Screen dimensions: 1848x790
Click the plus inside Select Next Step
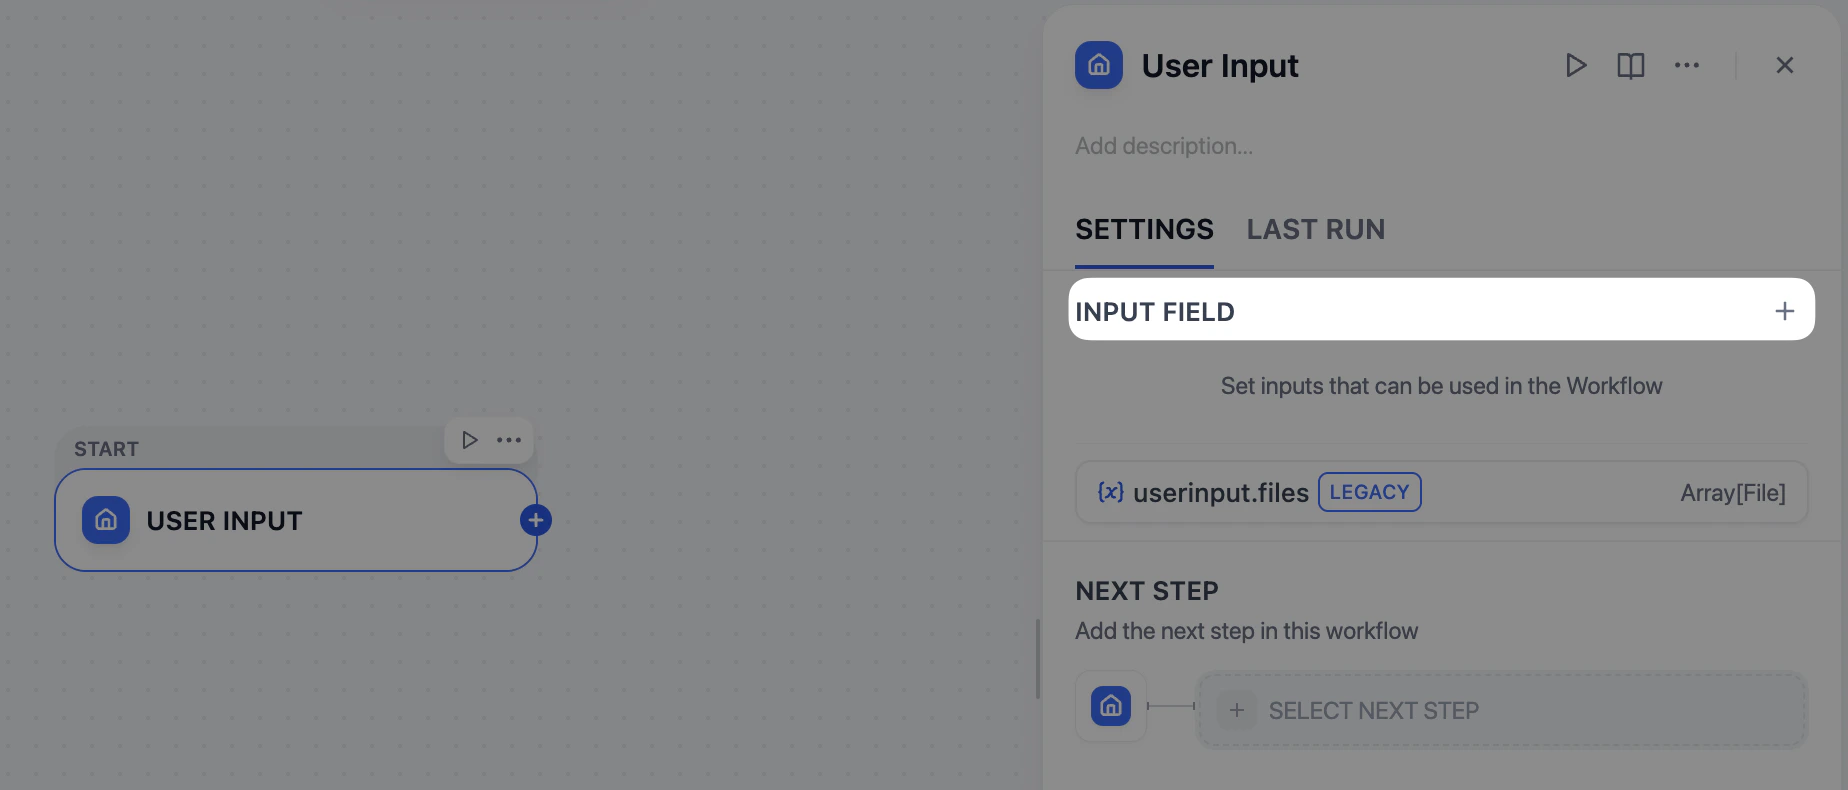click(x=1237, y=710)
